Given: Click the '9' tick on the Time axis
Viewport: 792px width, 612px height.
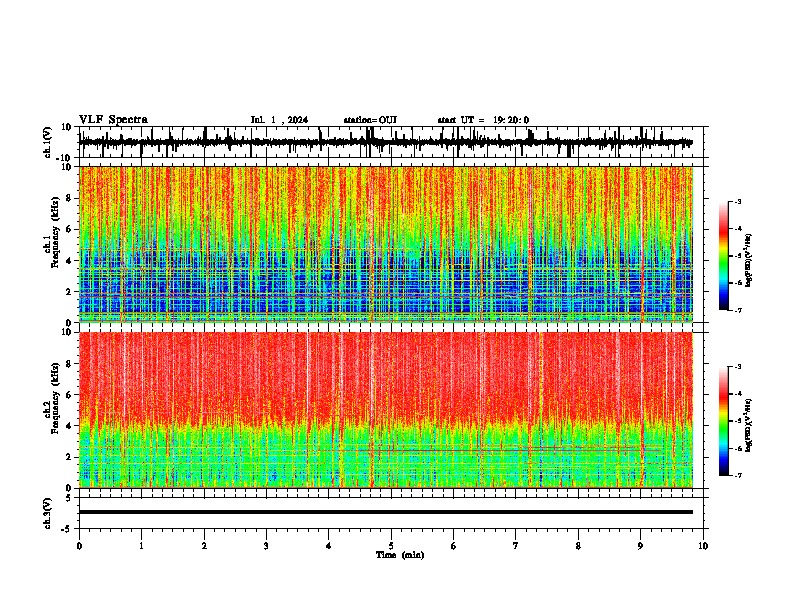Looking at the screenshot, I should (x=640, y=546).
